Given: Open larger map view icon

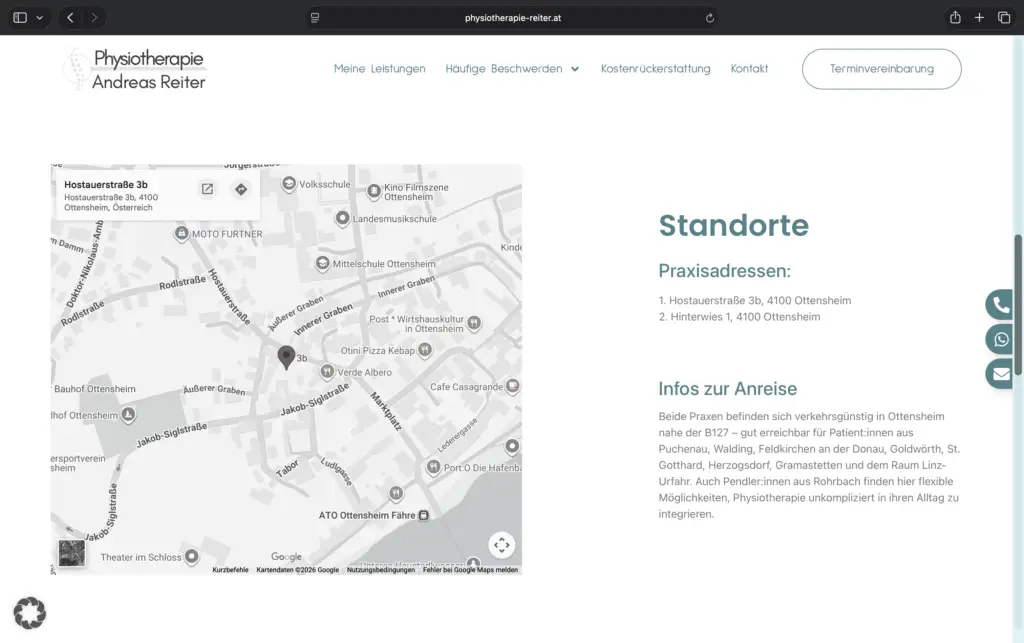Looking at the screenshot, I should pyautogui.click(x=207, y=189).
